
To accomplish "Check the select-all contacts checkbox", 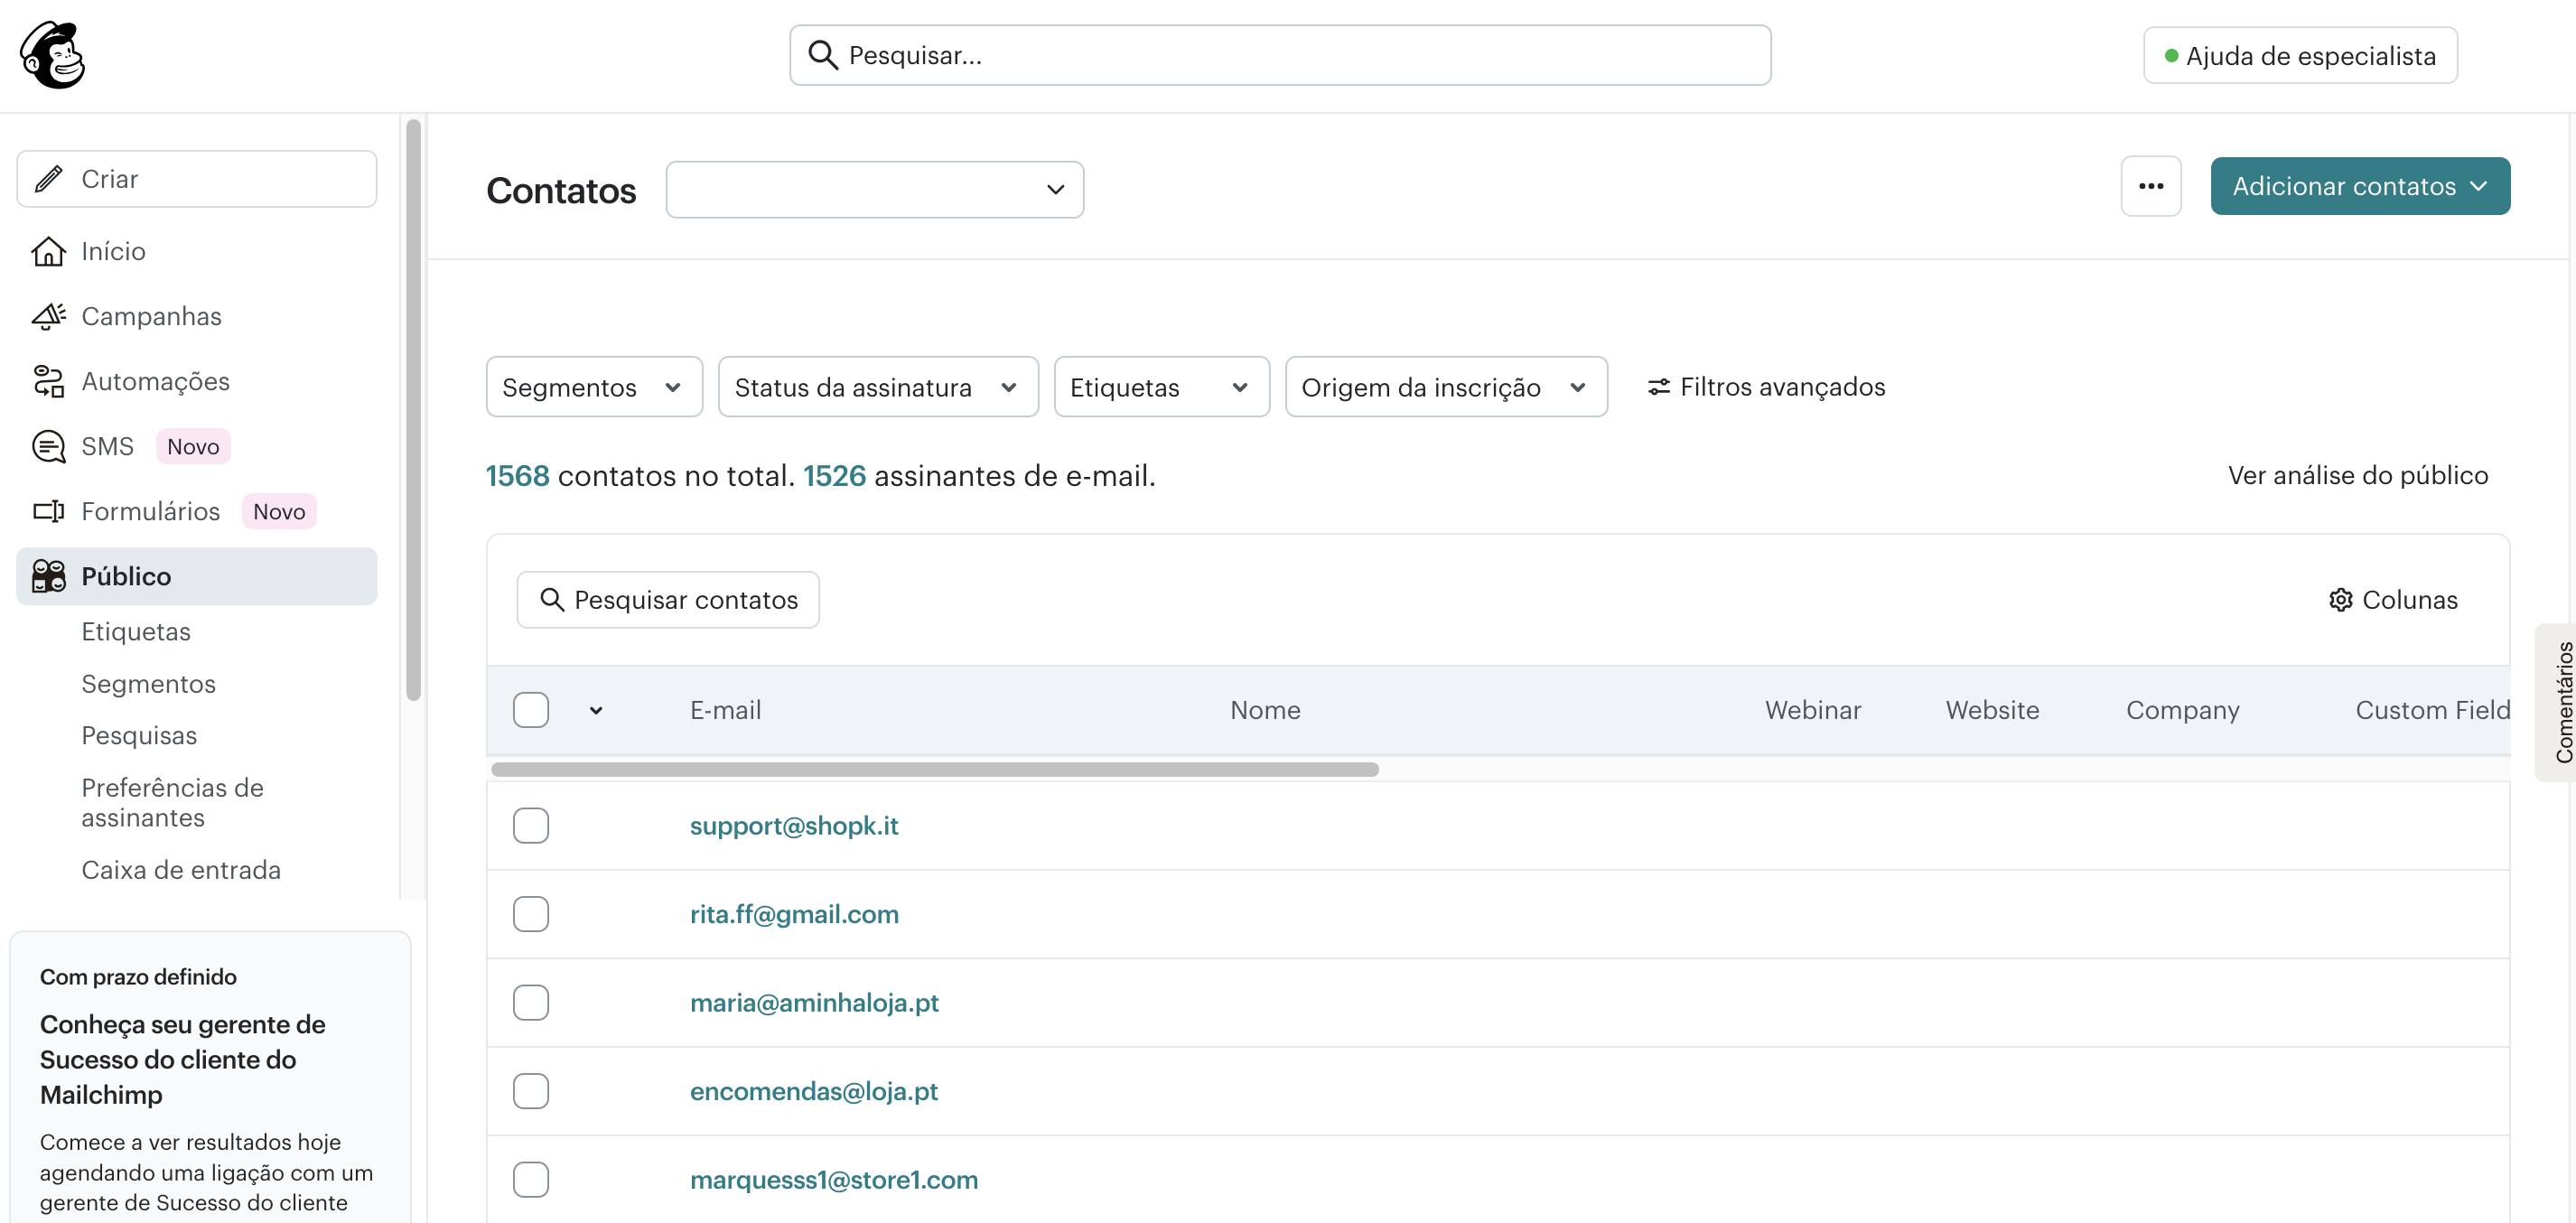I will pos(531,710).
